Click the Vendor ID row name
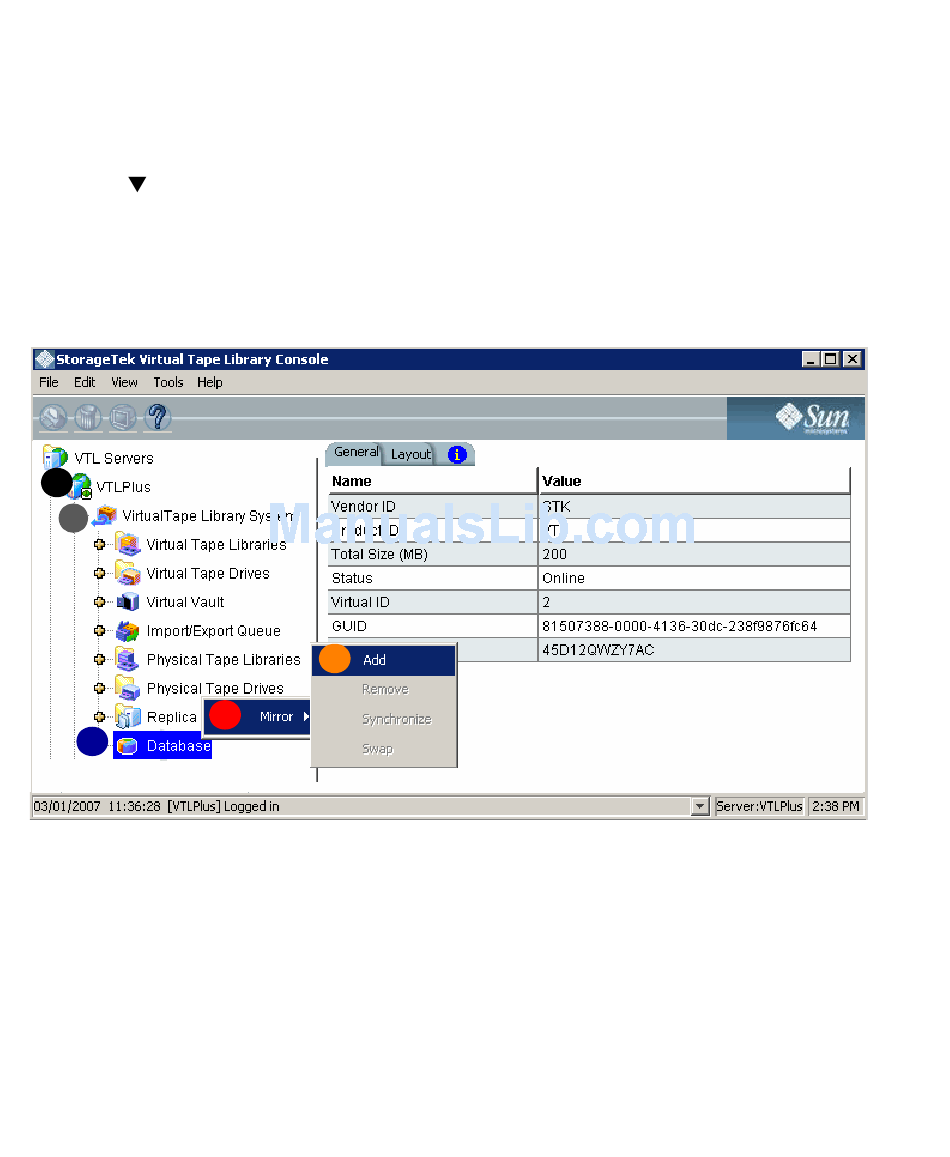 click(x=363, y=507)
